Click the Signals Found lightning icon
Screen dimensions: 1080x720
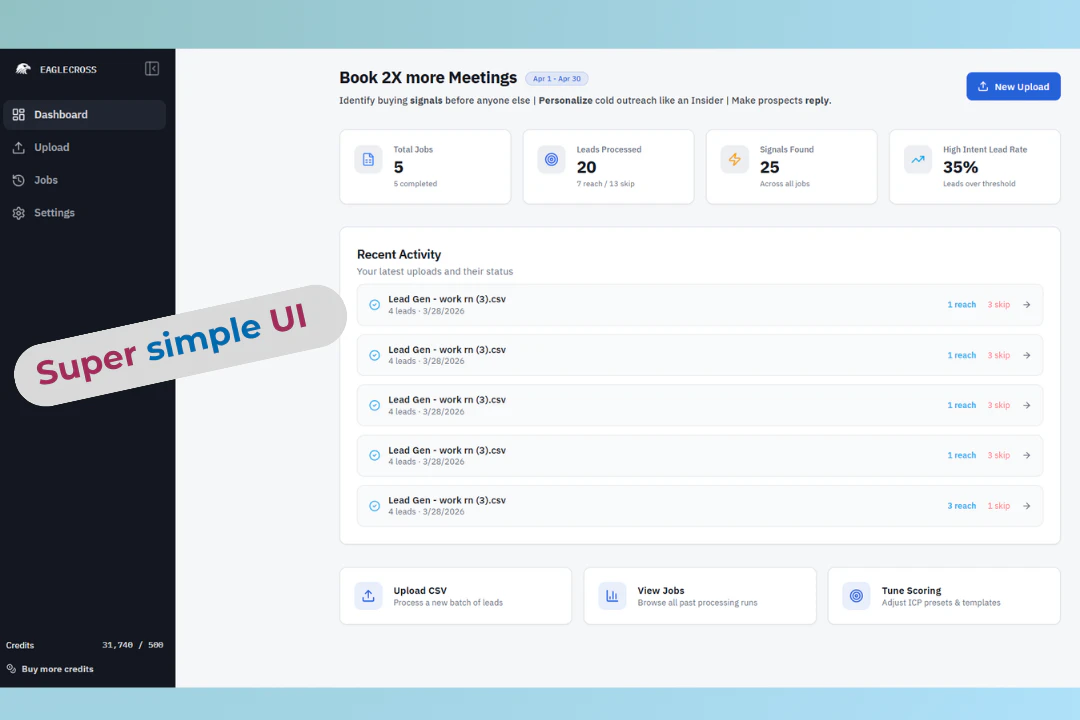tap(735, 159)
